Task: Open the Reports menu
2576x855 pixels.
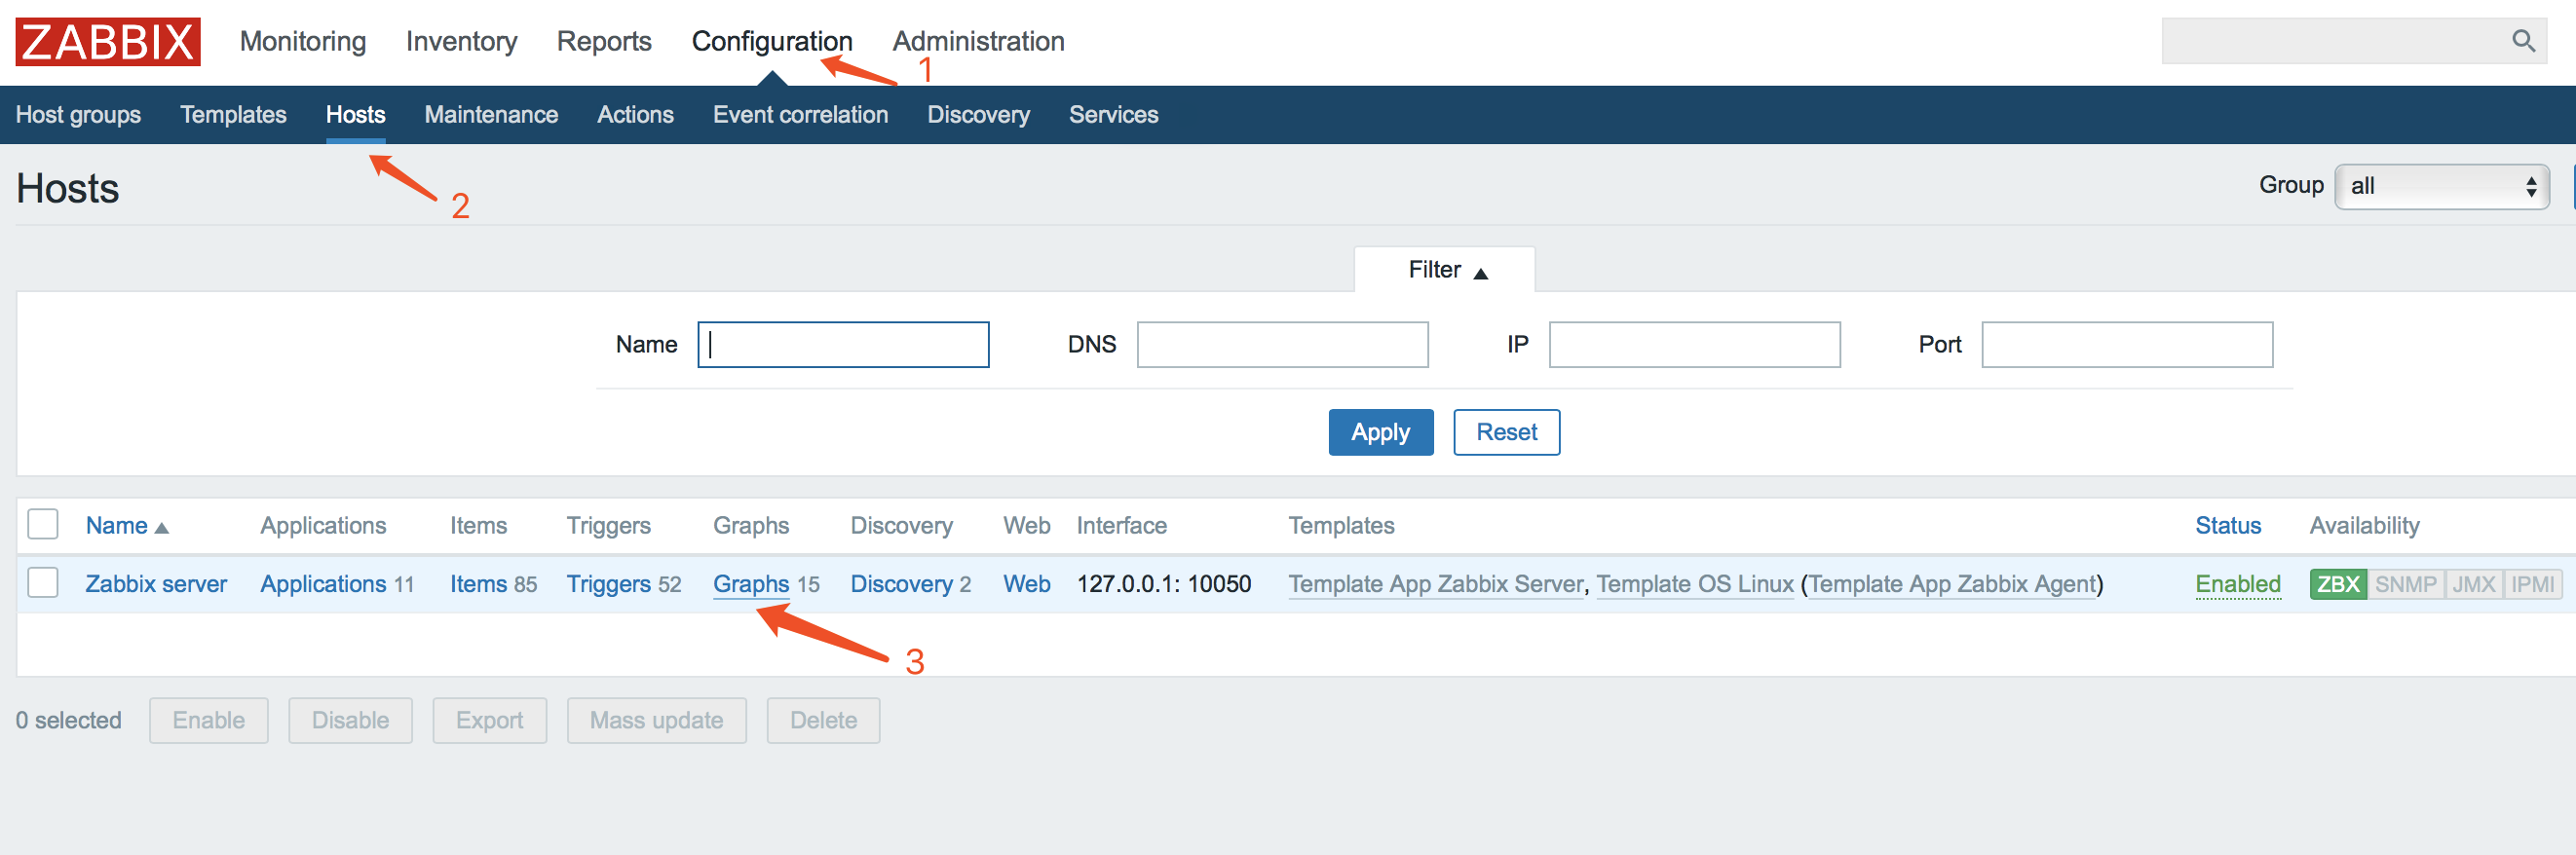Action: [604, 42]
